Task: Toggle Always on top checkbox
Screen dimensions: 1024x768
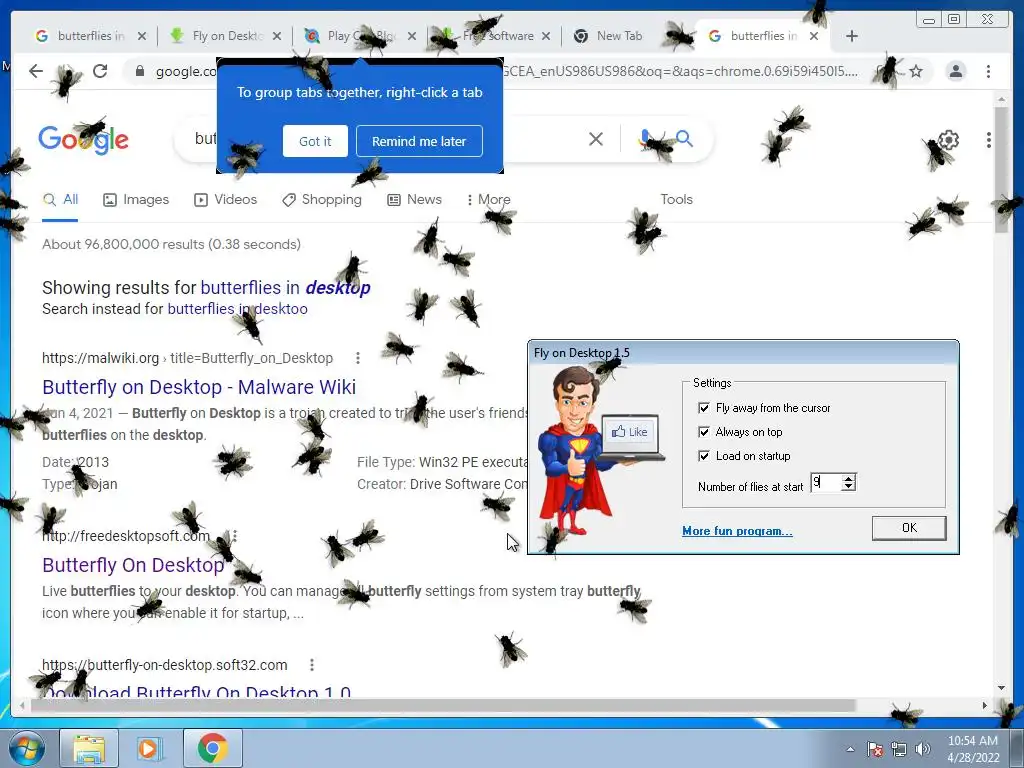Action: click(x=704, y=432)
